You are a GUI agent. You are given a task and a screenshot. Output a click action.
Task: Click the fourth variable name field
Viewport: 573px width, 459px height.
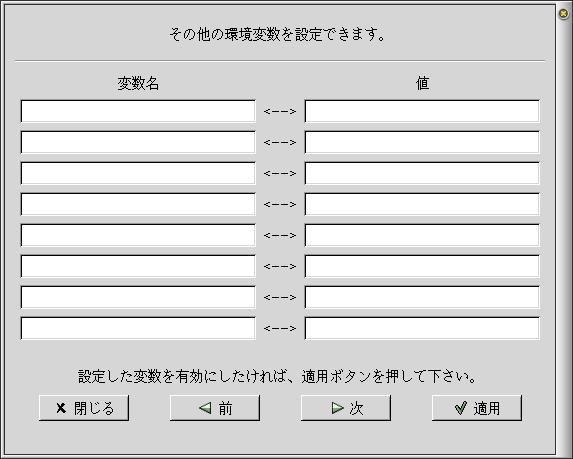click(x=138, y=204)
